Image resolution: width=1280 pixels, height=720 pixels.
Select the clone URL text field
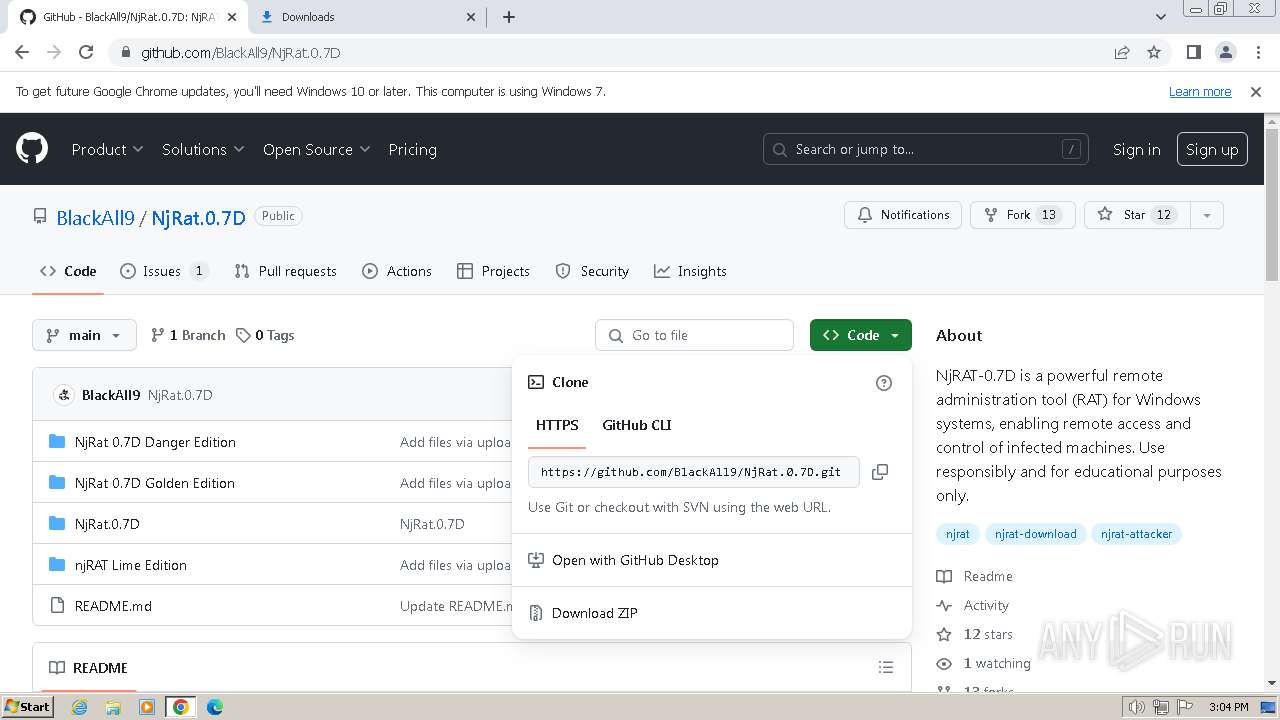tap(694, 472)
